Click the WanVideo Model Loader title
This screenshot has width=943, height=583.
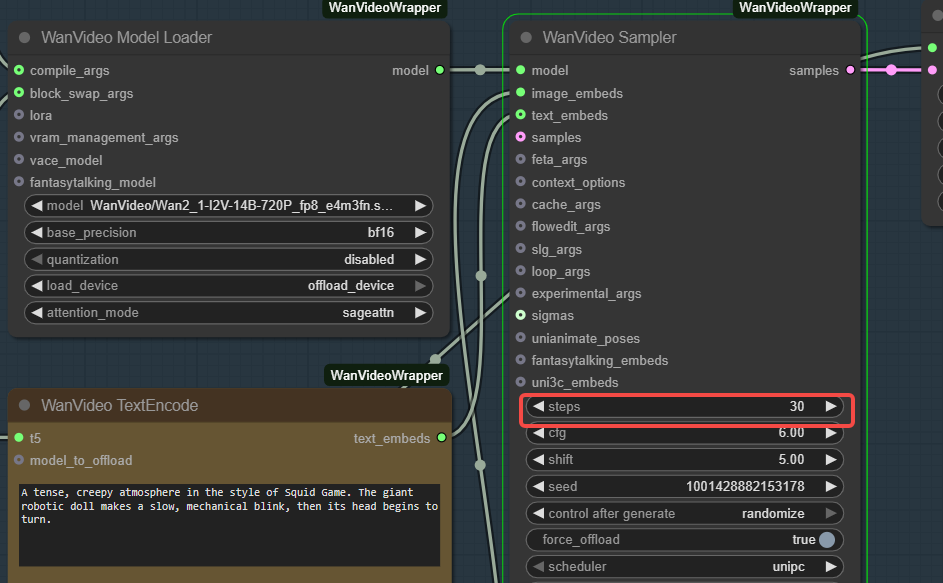click(x=126, y=37)
